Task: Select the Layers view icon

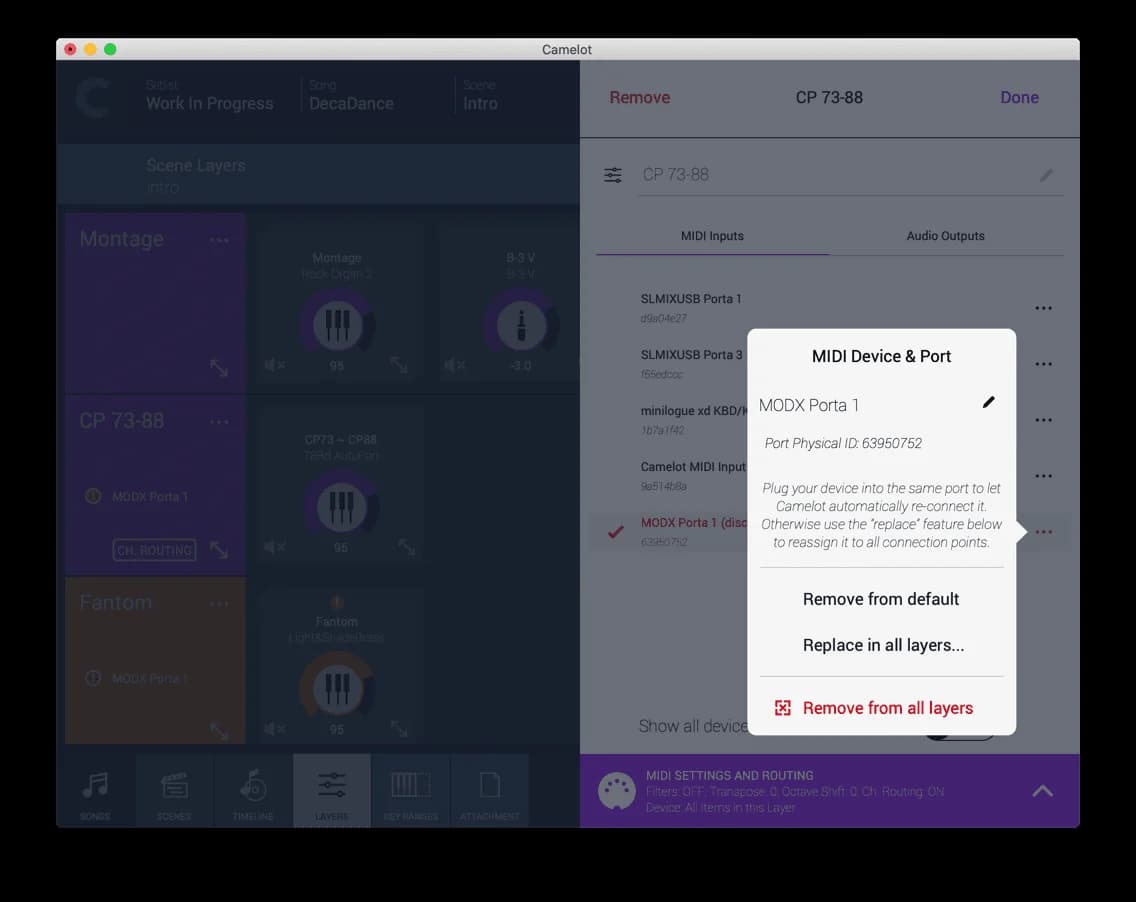Action: click(332, 790)
